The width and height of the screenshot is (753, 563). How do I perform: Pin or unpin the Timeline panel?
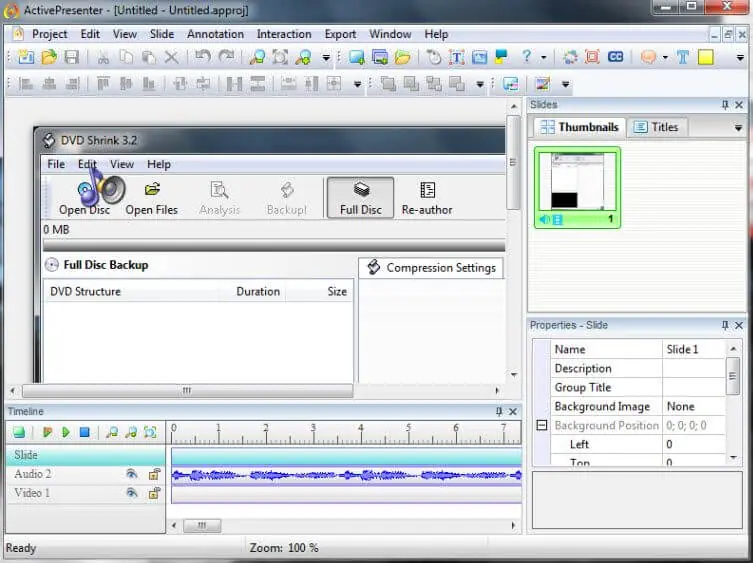[x=499, y=412]
